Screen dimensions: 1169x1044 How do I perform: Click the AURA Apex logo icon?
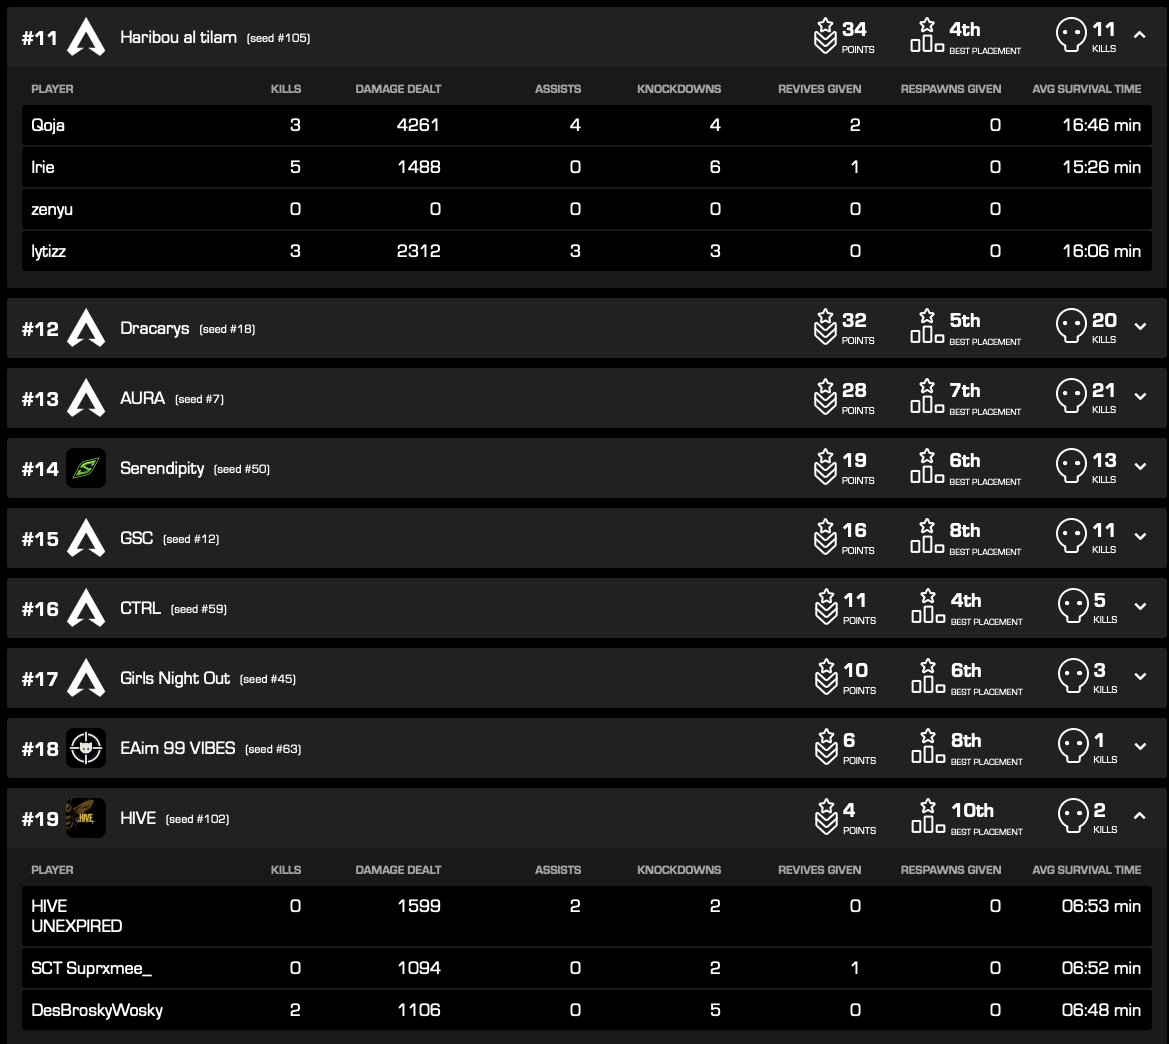[86, 398]
